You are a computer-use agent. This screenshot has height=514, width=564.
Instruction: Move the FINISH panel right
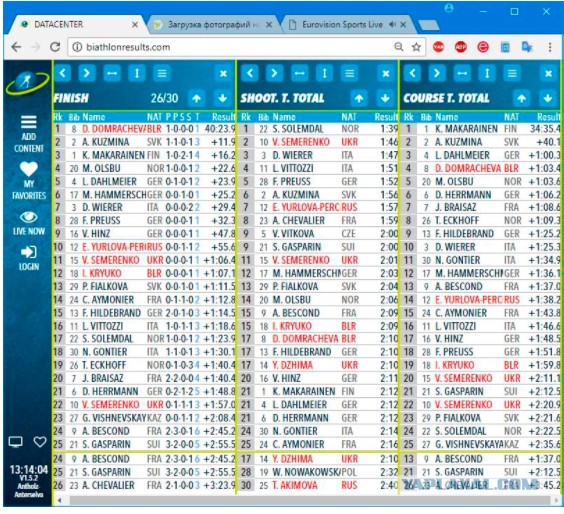pos(87,73)
